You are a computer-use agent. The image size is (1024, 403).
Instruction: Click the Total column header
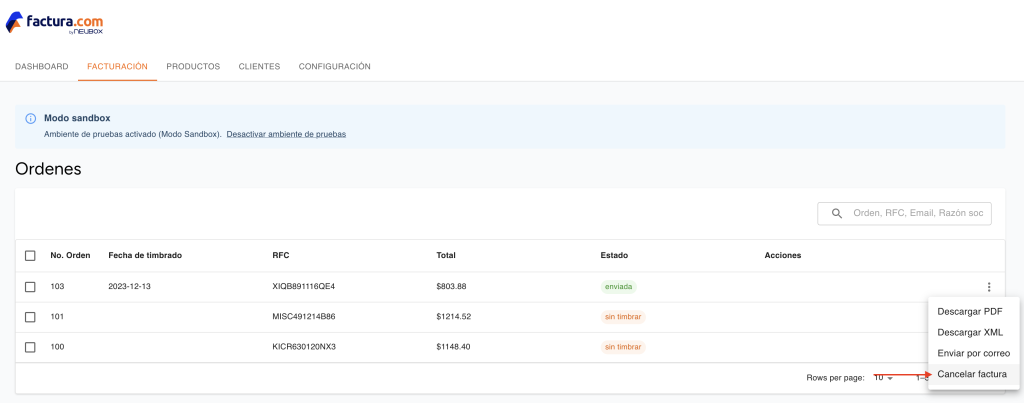pos(446,255)
